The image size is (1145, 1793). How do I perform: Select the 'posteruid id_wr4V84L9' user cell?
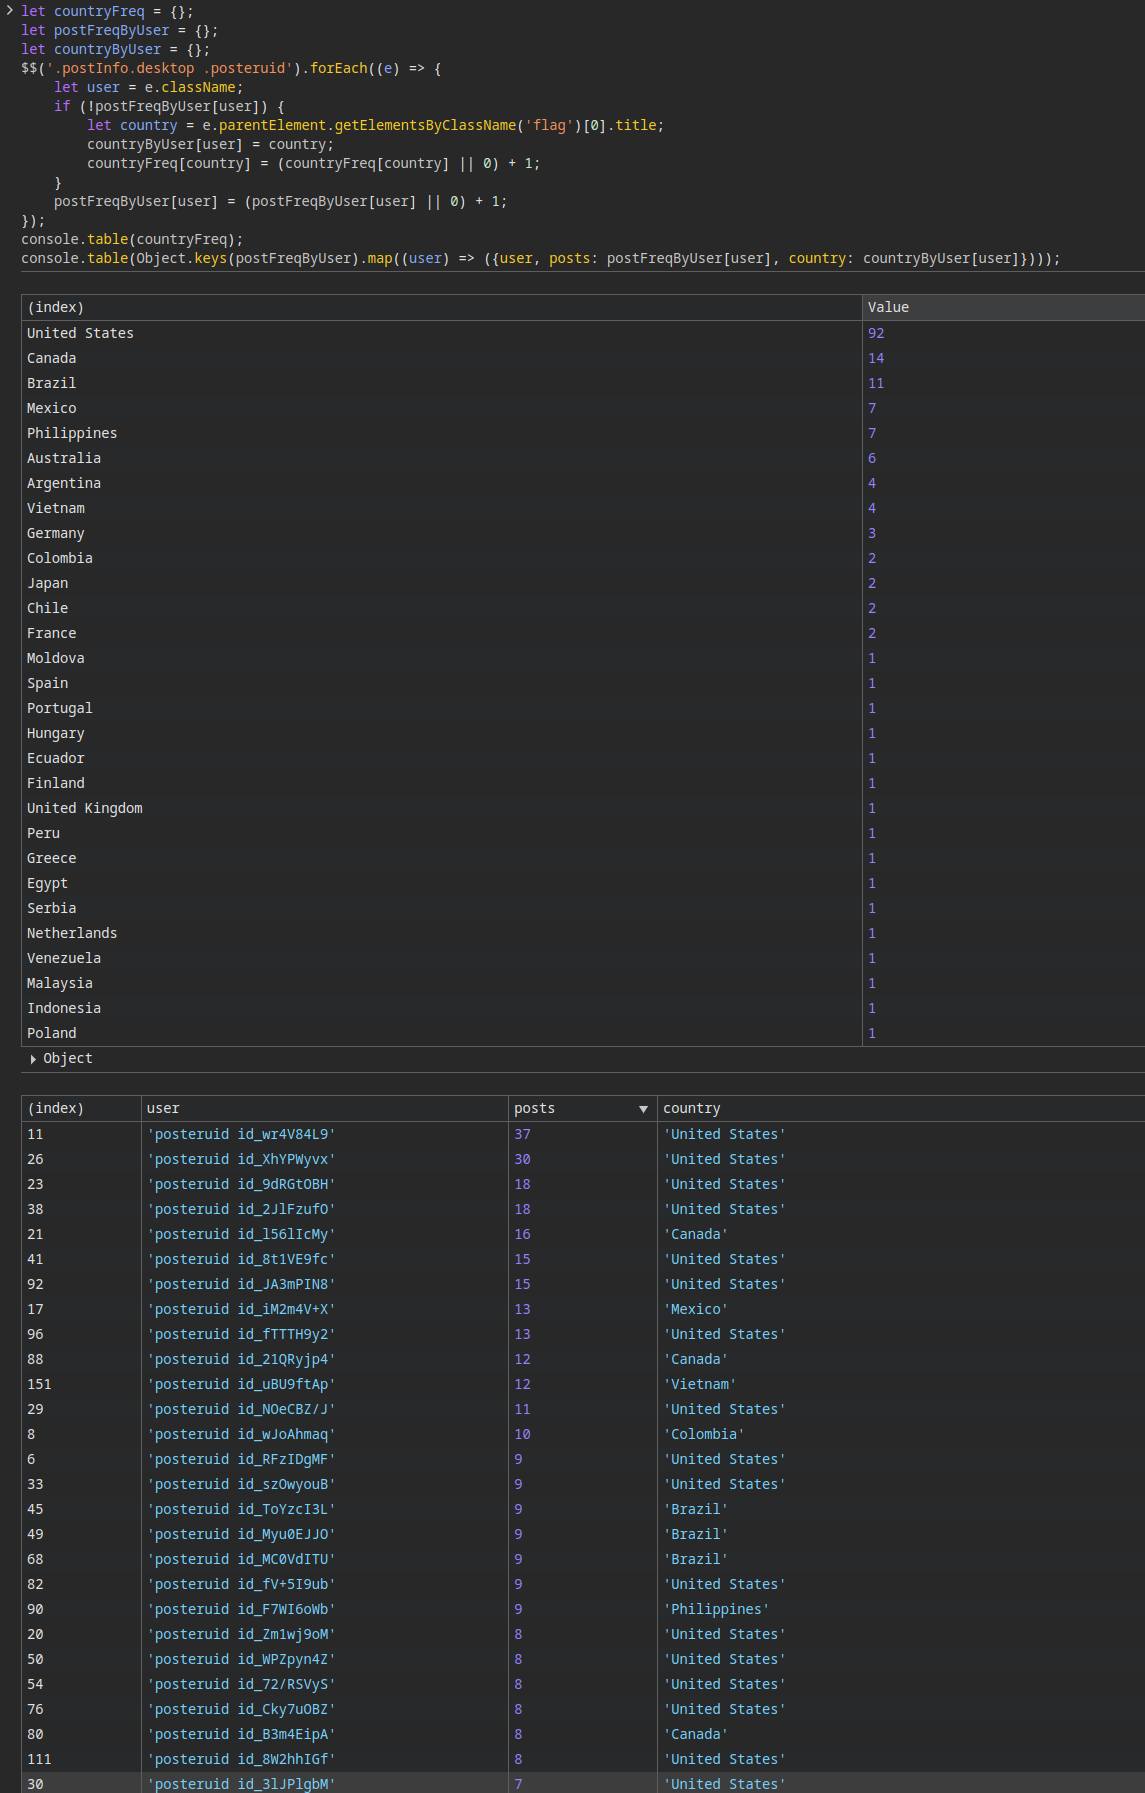click(x=241, y=1134)
